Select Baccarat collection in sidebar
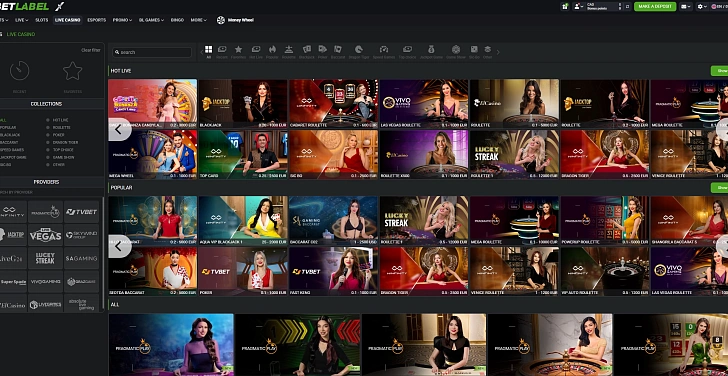 coord(9,142)
